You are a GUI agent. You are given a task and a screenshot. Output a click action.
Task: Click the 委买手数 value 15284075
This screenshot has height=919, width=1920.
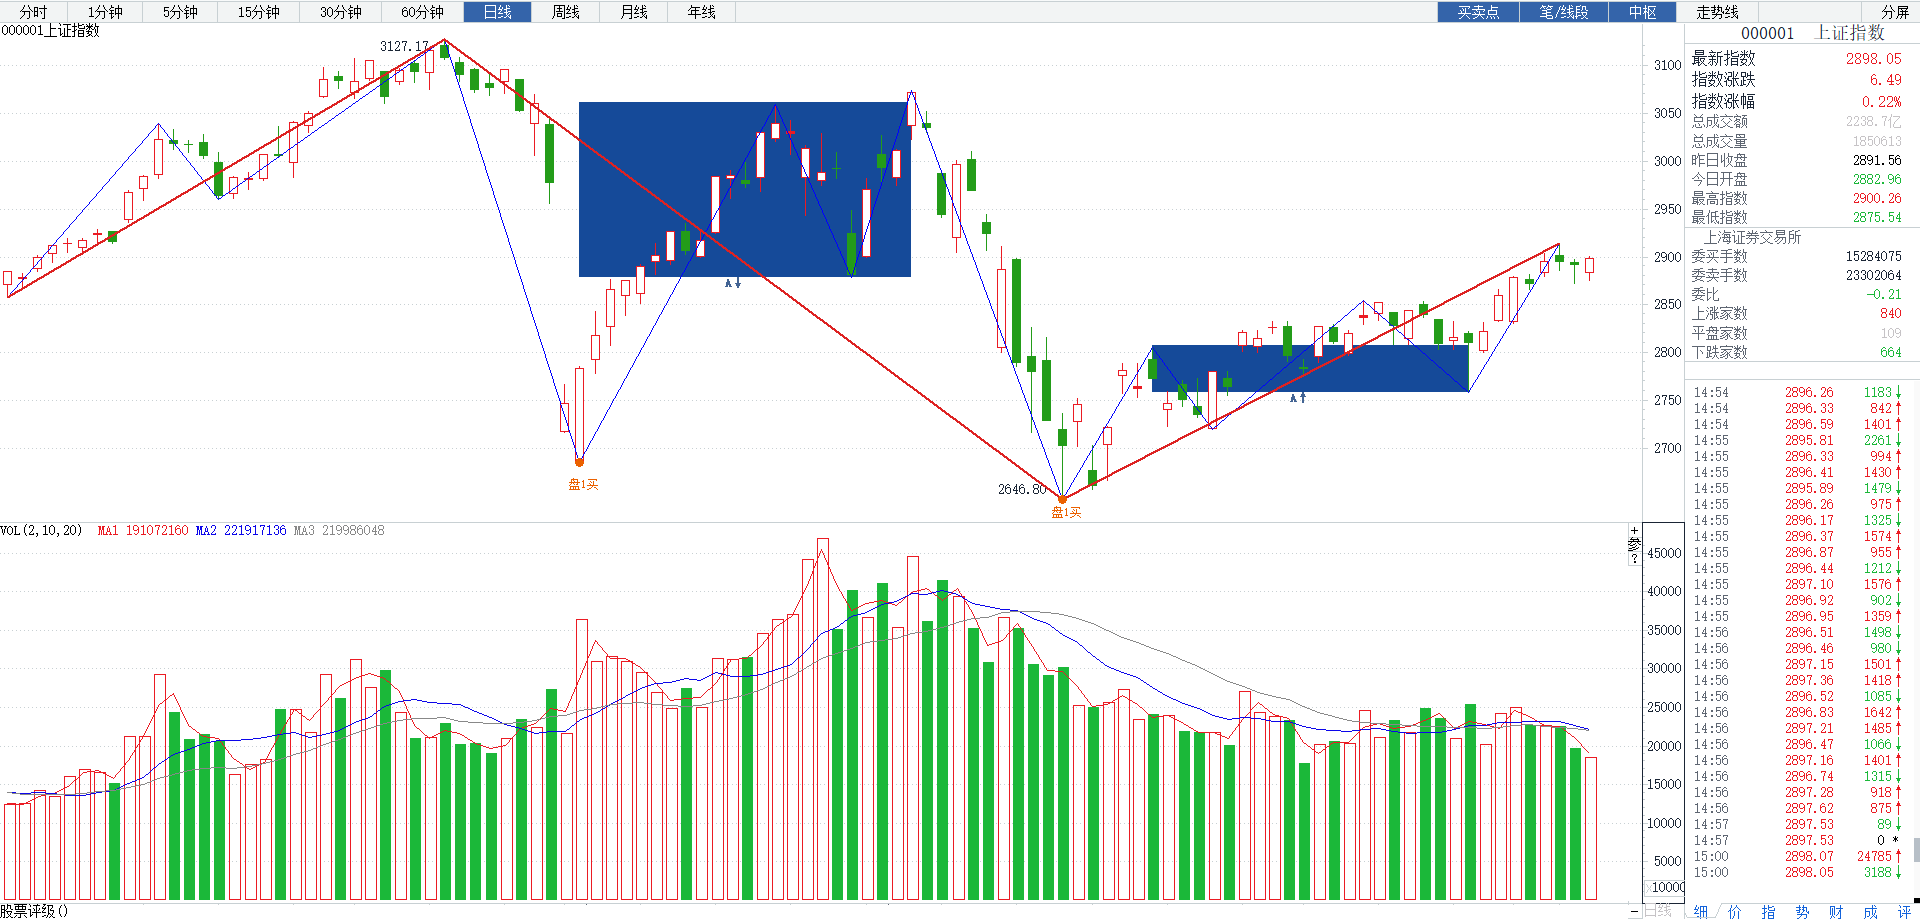pyautogui.click(x=1874, y=256)
